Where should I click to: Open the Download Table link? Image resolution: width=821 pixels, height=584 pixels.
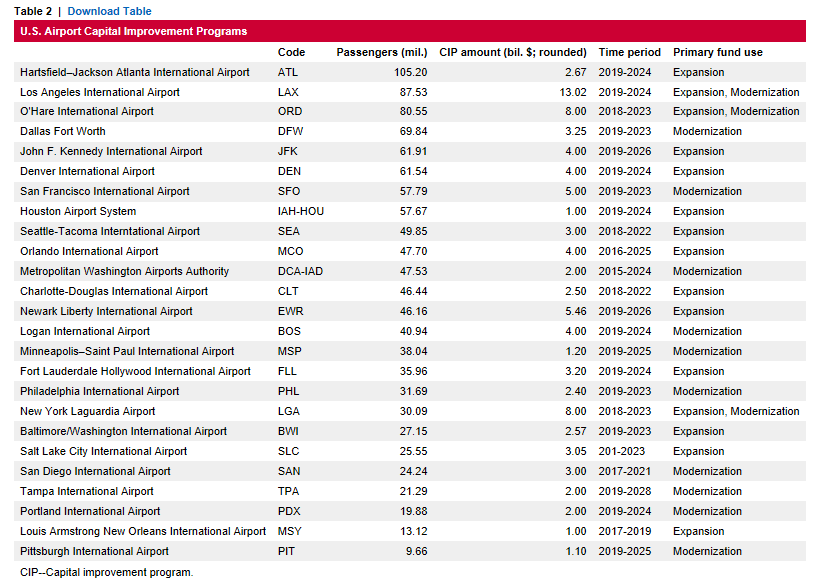pyautogui.click(x=109, y=11)
